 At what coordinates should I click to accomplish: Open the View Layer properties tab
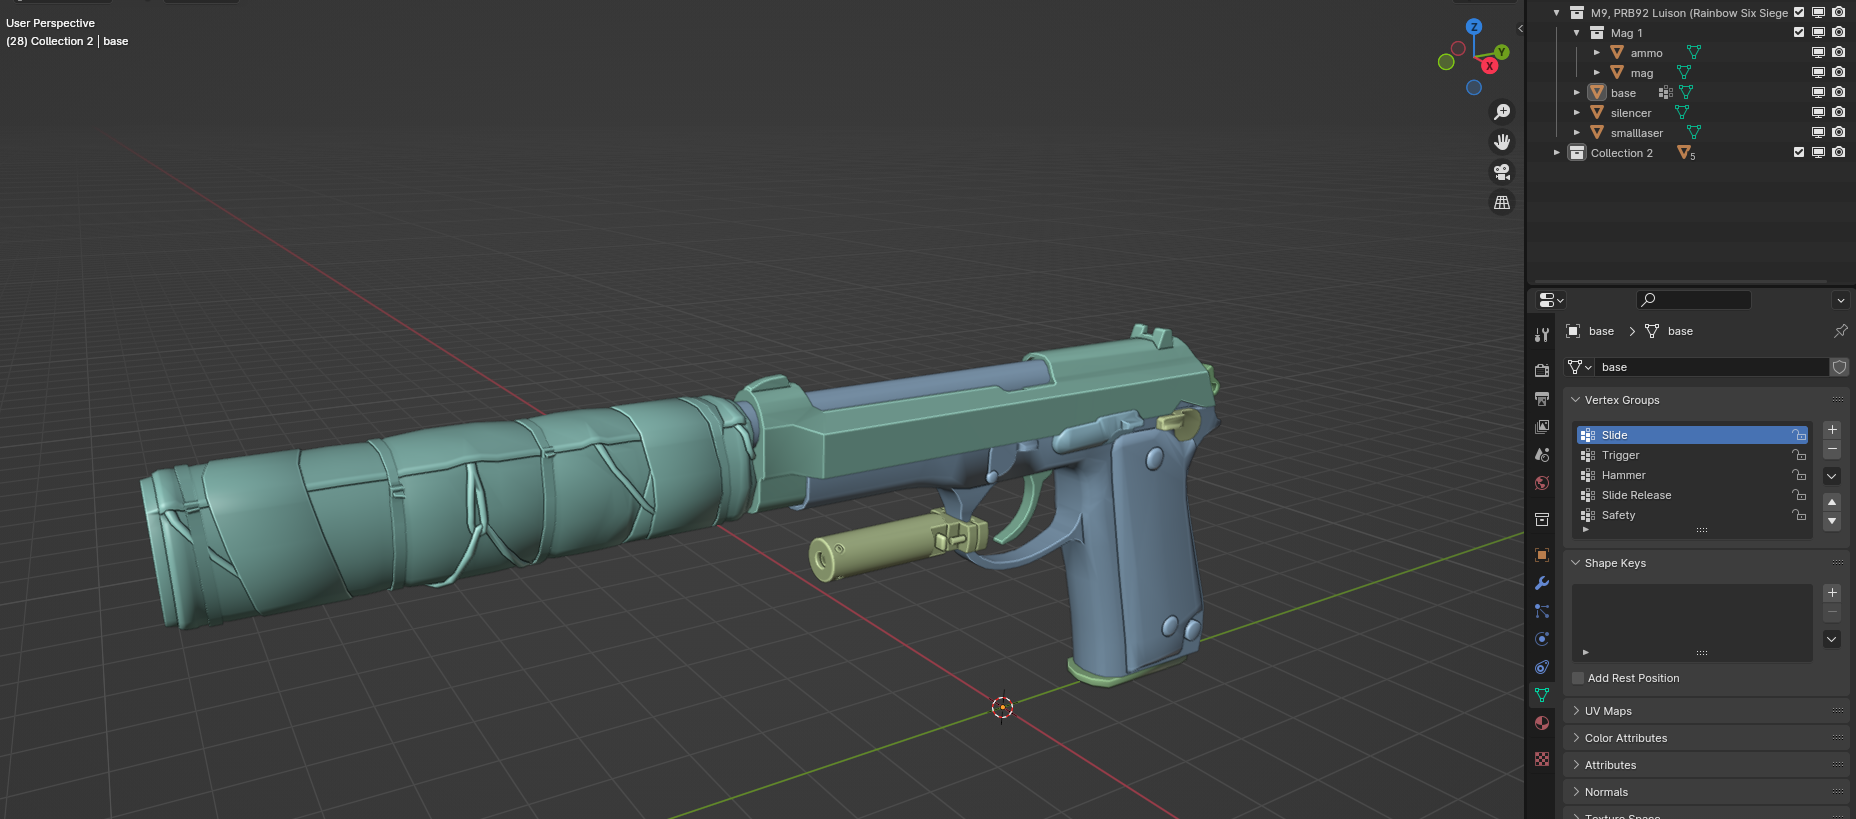pos(1542,427)
